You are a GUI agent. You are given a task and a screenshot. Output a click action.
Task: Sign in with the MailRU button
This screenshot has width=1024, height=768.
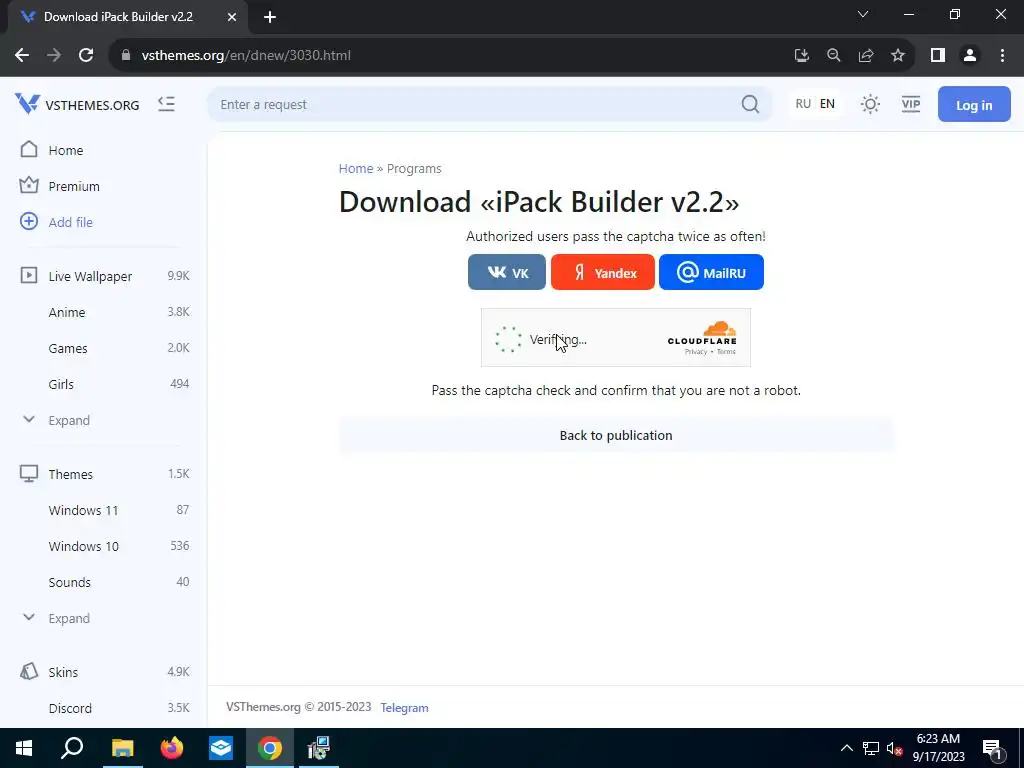[711, 272]
